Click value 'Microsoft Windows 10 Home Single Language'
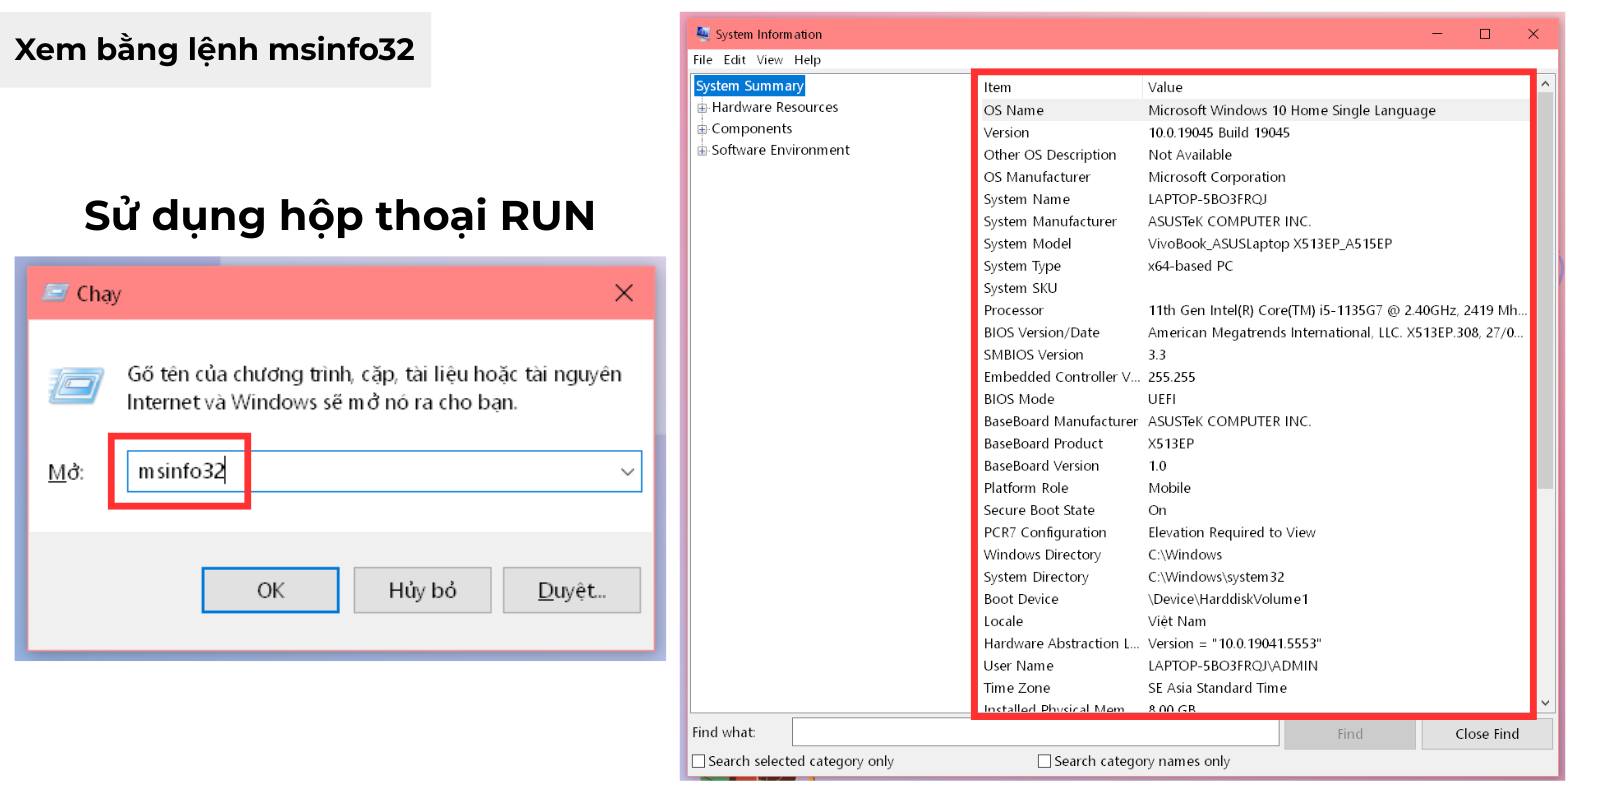Image resolution: width=1600 pixels, height=800 pixels. (1292, 110)
